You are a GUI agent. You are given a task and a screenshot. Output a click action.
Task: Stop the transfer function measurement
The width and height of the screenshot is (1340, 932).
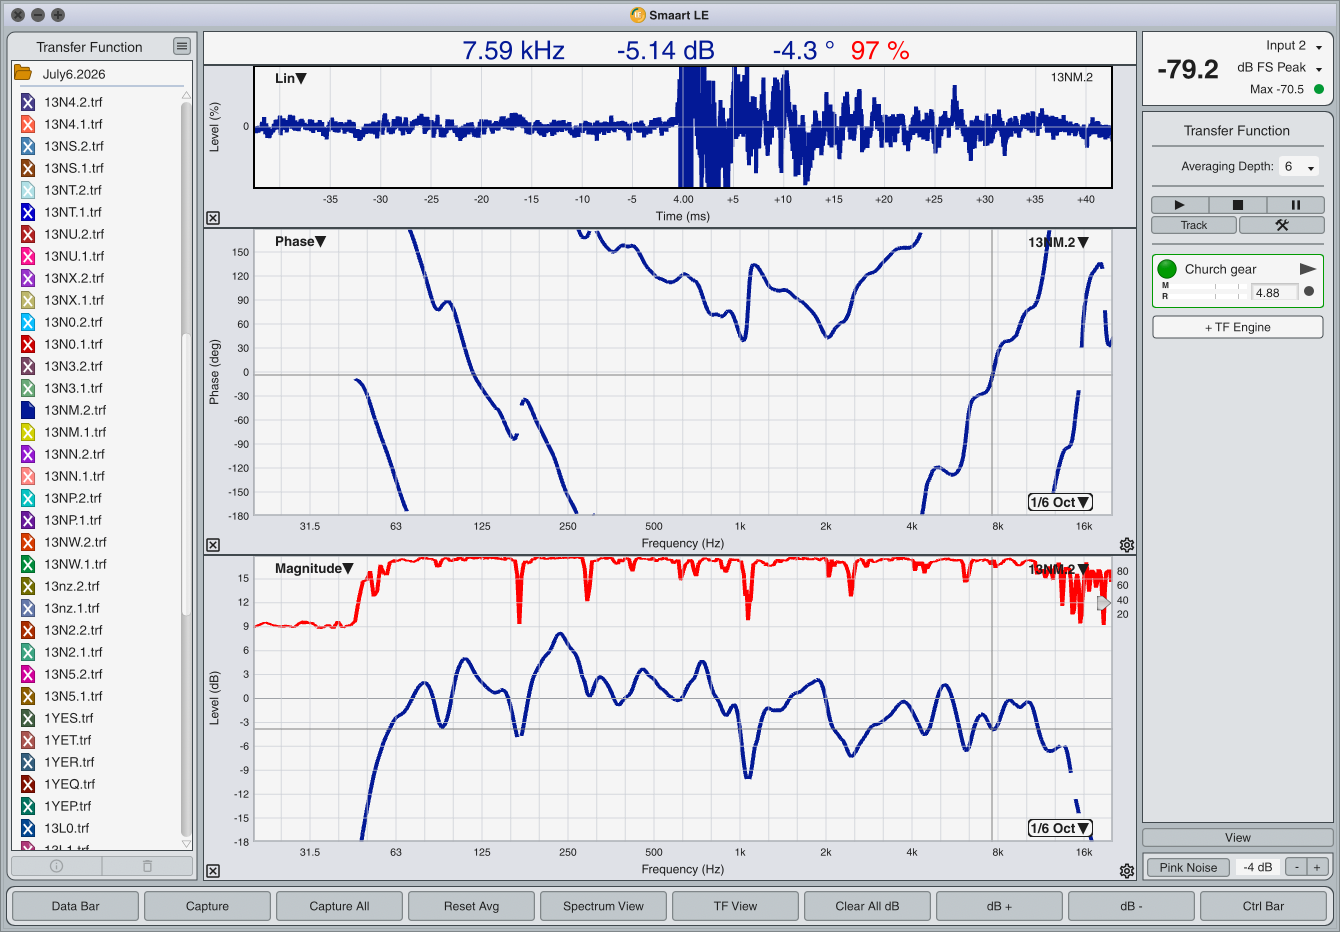(x=1237, y=204)
